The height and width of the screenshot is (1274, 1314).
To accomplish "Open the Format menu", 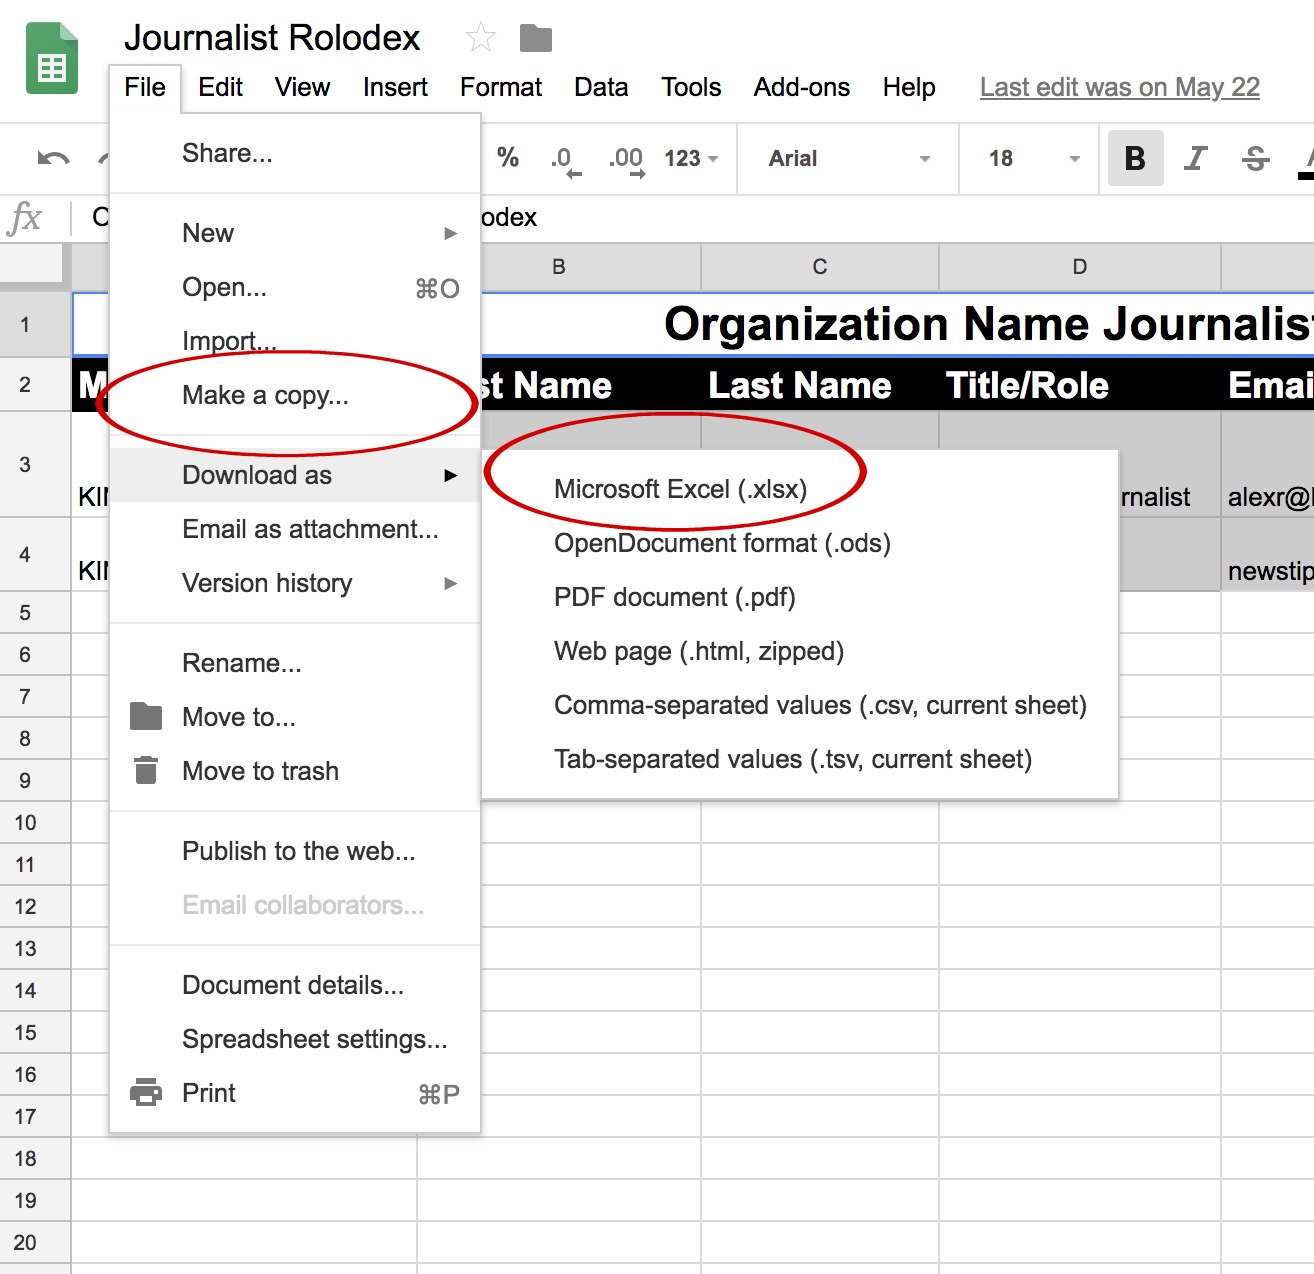I will point(501,87).
